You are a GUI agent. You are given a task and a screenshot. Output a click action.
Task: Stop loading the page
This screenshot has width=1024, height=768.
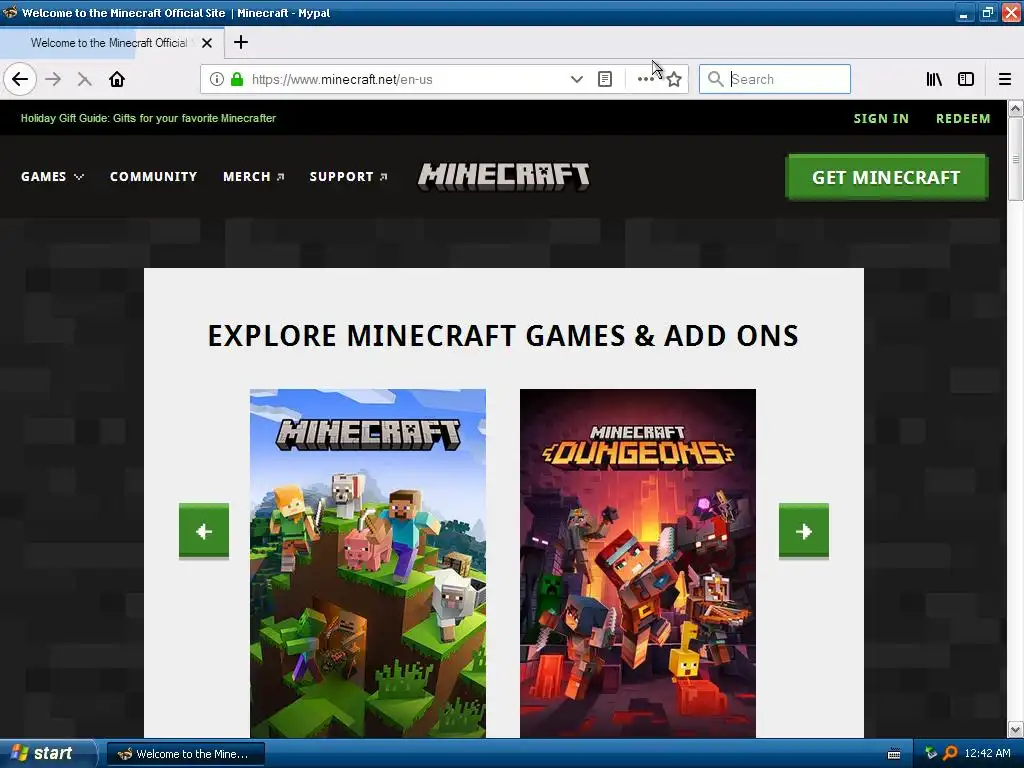click(84, 79)
